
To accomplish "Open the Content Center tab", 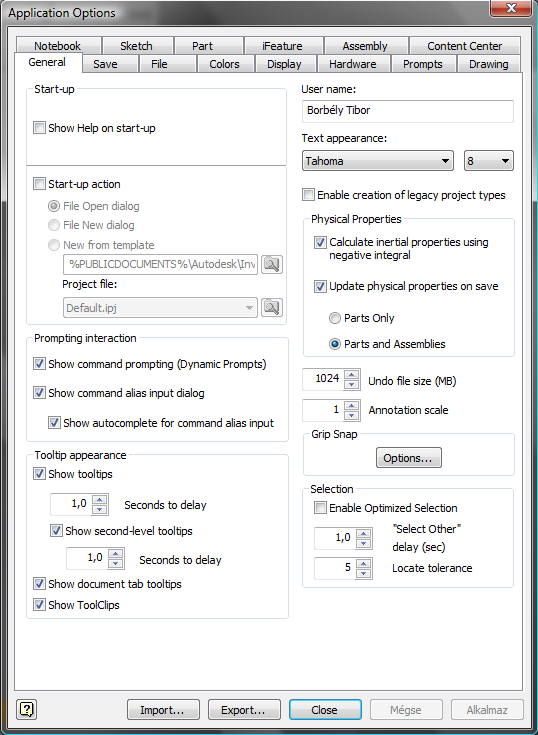I will 464,46.
